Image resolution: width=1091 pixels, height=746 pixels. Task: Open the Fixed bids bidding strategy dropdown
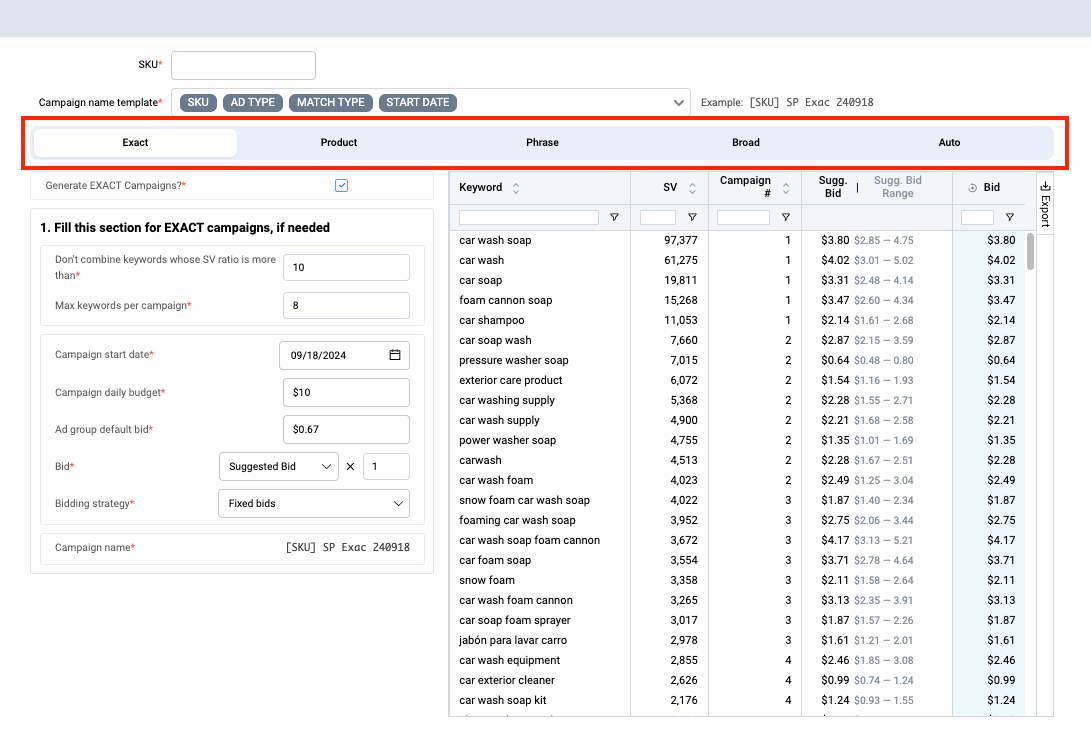tap(314, 503)
